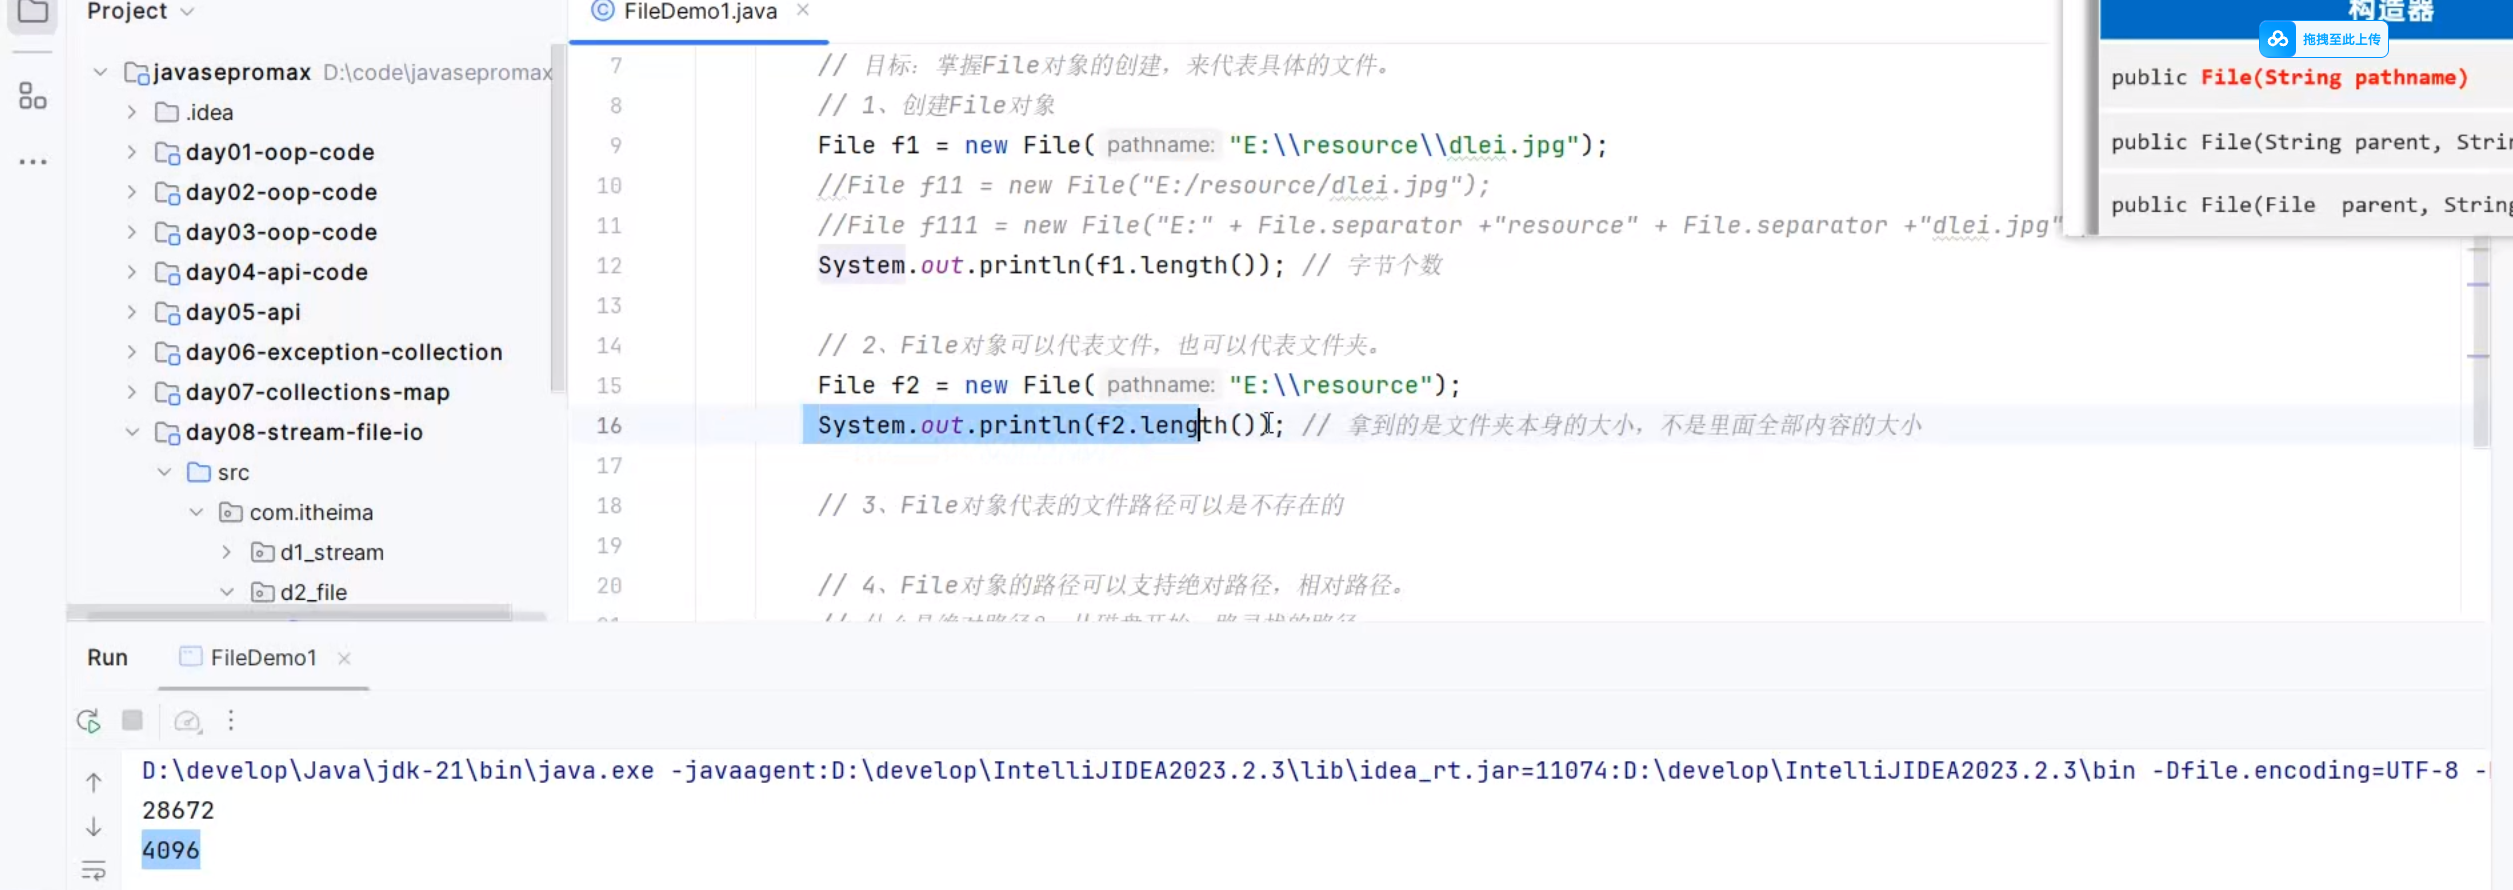Screen dimensions: 2513x890
Task: Select the javasepromax project node
Action: click(232, 72)
